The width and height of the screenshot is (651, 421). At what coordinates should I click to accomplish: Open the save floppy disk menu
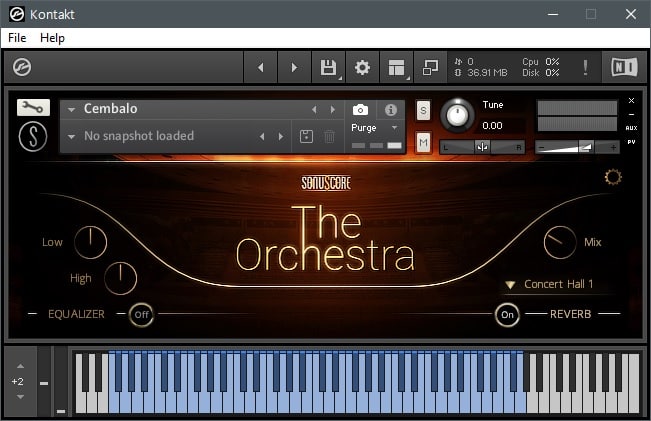(x=328, y=67)
